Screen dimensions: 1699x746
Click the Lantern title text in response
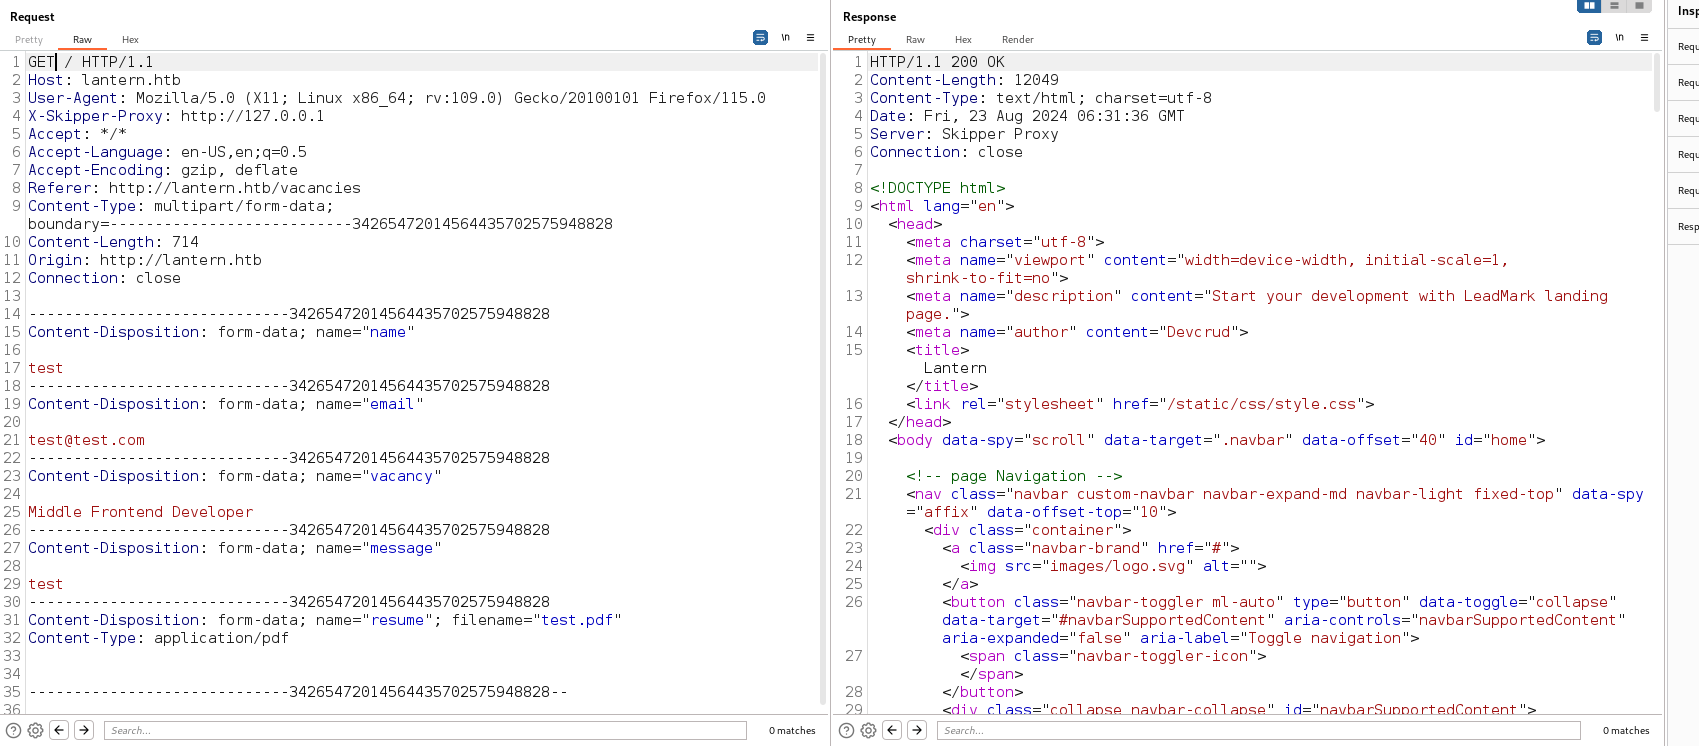click(955, 368)
